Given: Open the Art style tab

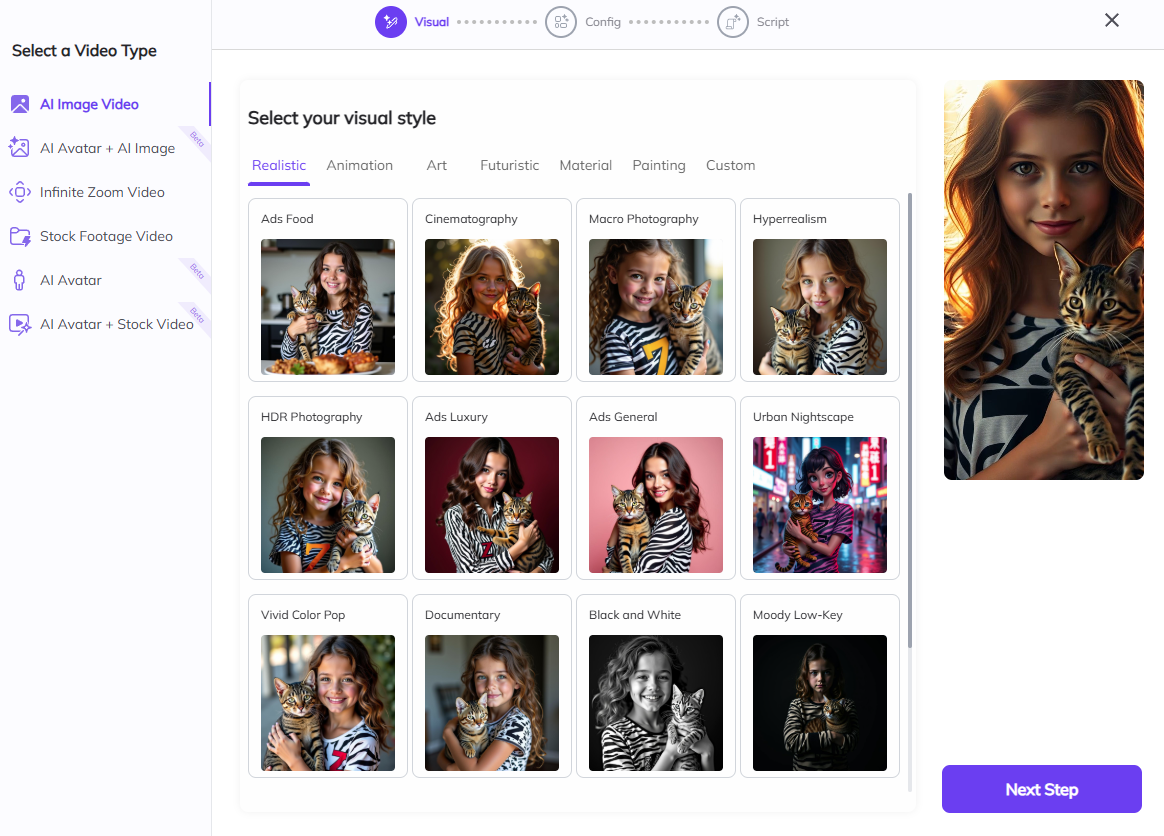Looking at the screenshot, I should (436, 166).
